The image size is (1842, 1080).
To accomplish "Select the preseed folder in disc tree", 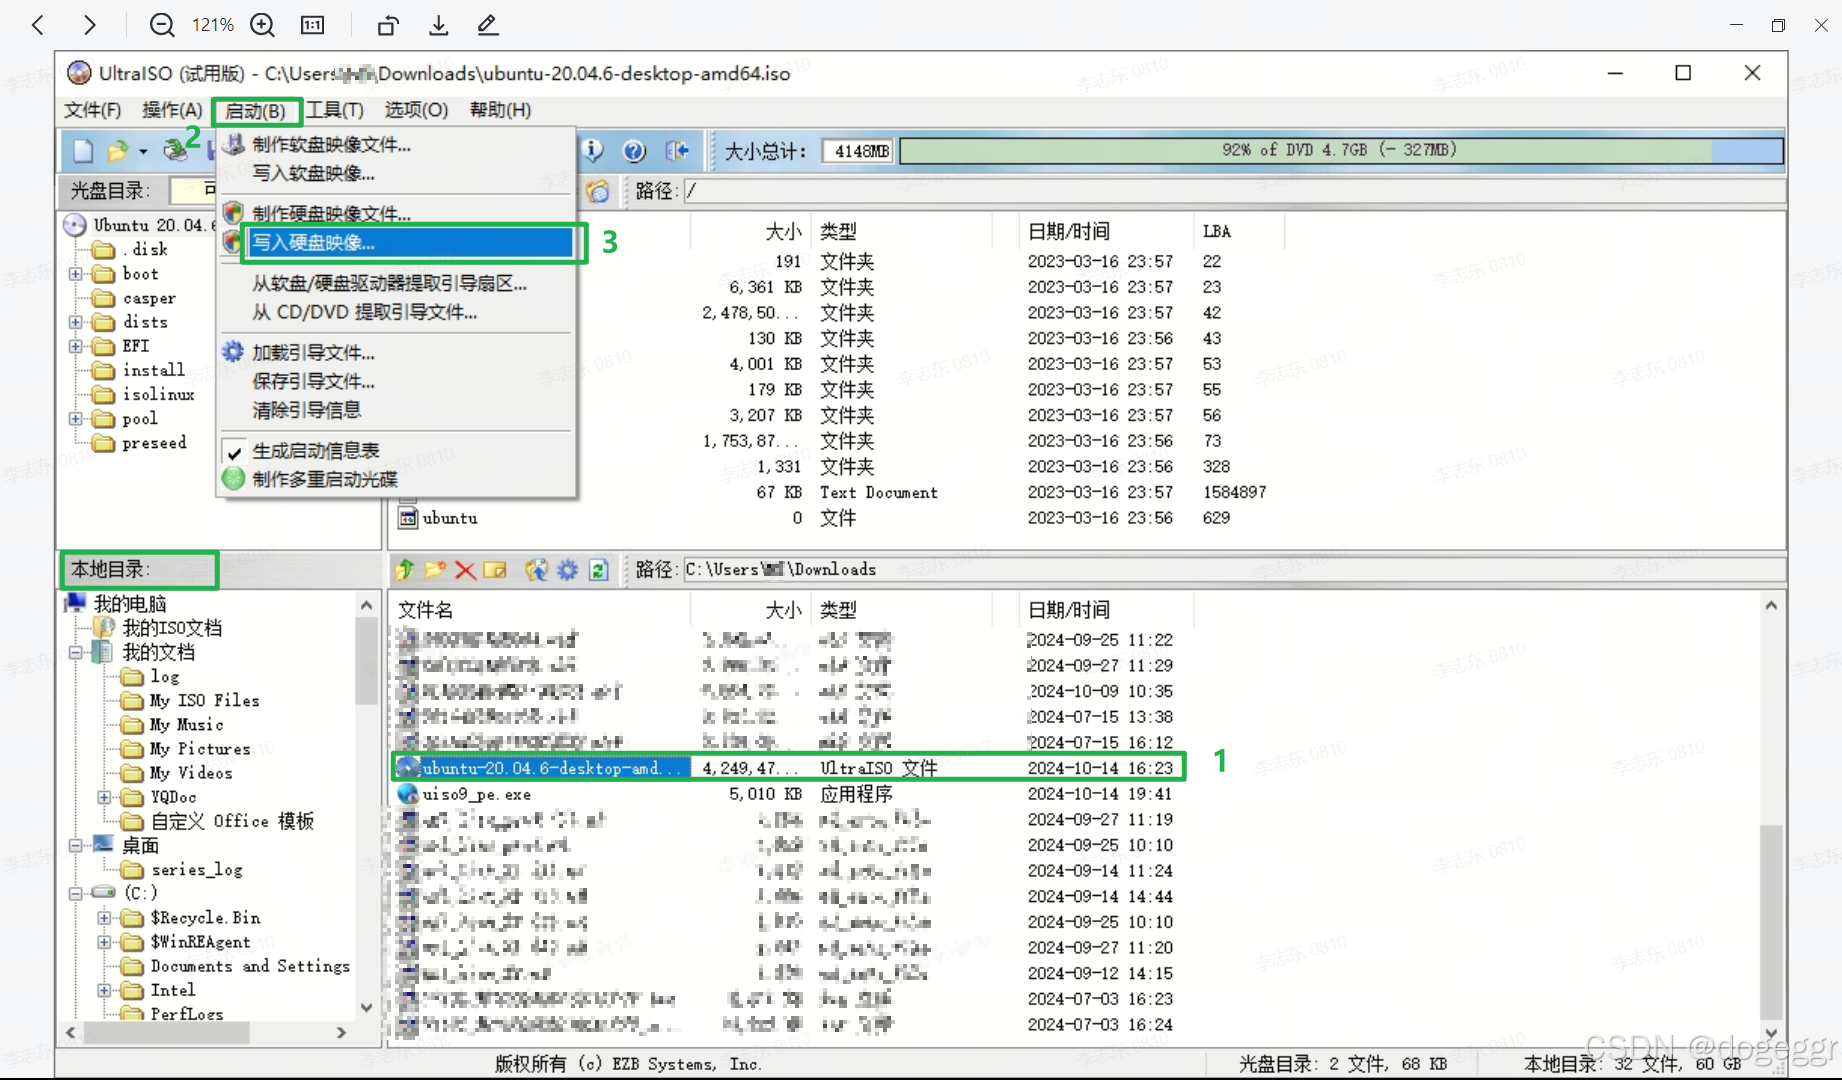I will tap(154, 443).
